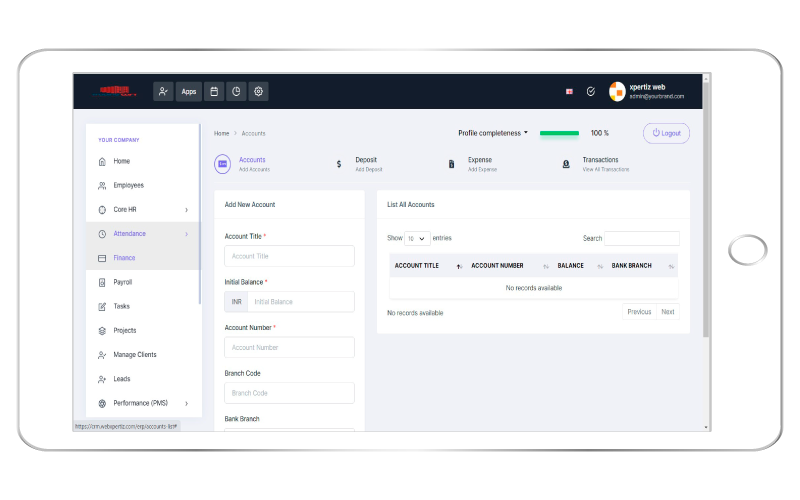Sort by Account Title column
This screenshot has width=800, height=500.
(x=428, y=266)
